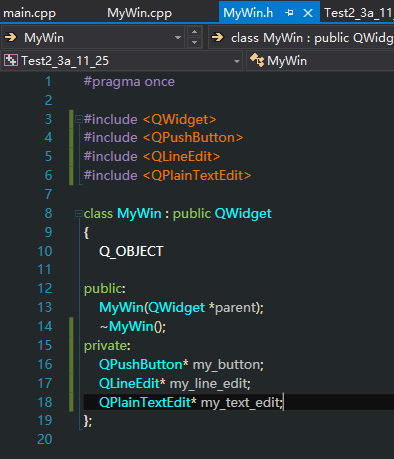This screenshot has height=459, width=394.
Task: Click the Q_OBJECT macro text
Action: [x=131, y=252]
